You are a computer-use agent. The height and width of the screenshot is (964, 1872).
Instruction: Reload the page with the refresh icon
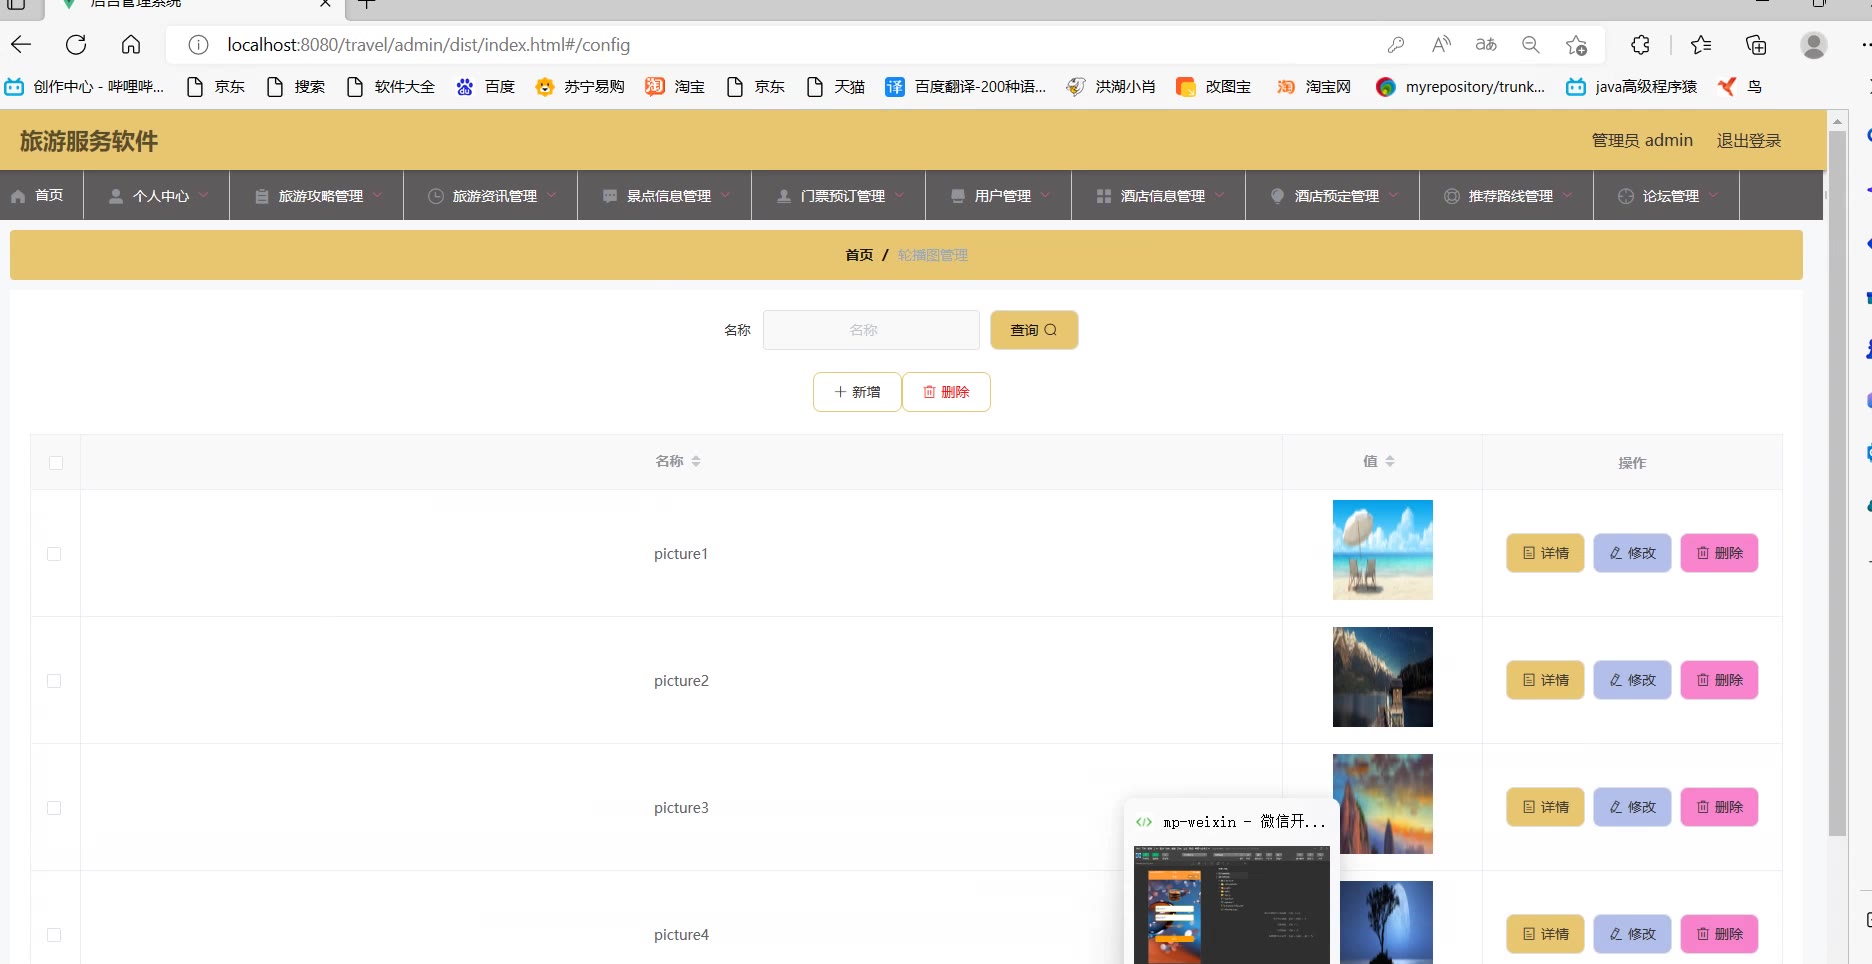point(76,44)
